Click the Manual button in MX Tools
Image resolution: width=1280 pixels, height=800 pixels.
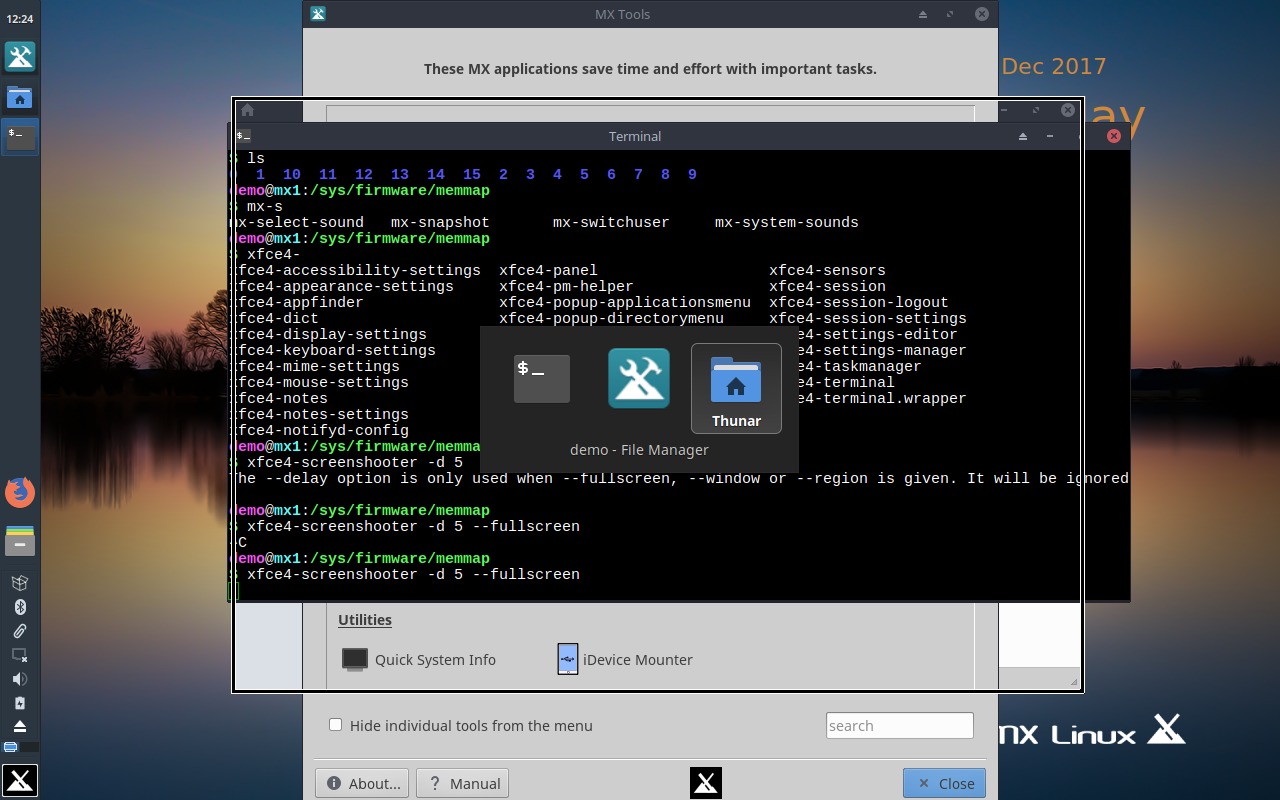coord(462,783)
